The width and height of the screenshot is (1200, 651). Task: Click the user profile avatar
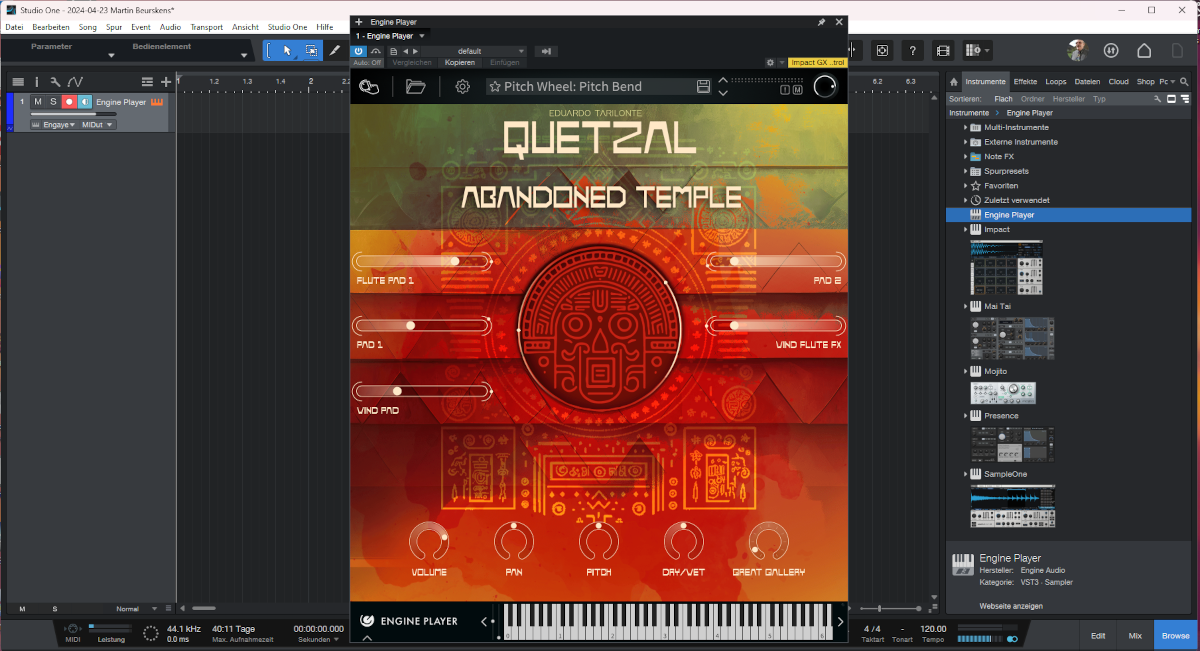(1076, 50)
